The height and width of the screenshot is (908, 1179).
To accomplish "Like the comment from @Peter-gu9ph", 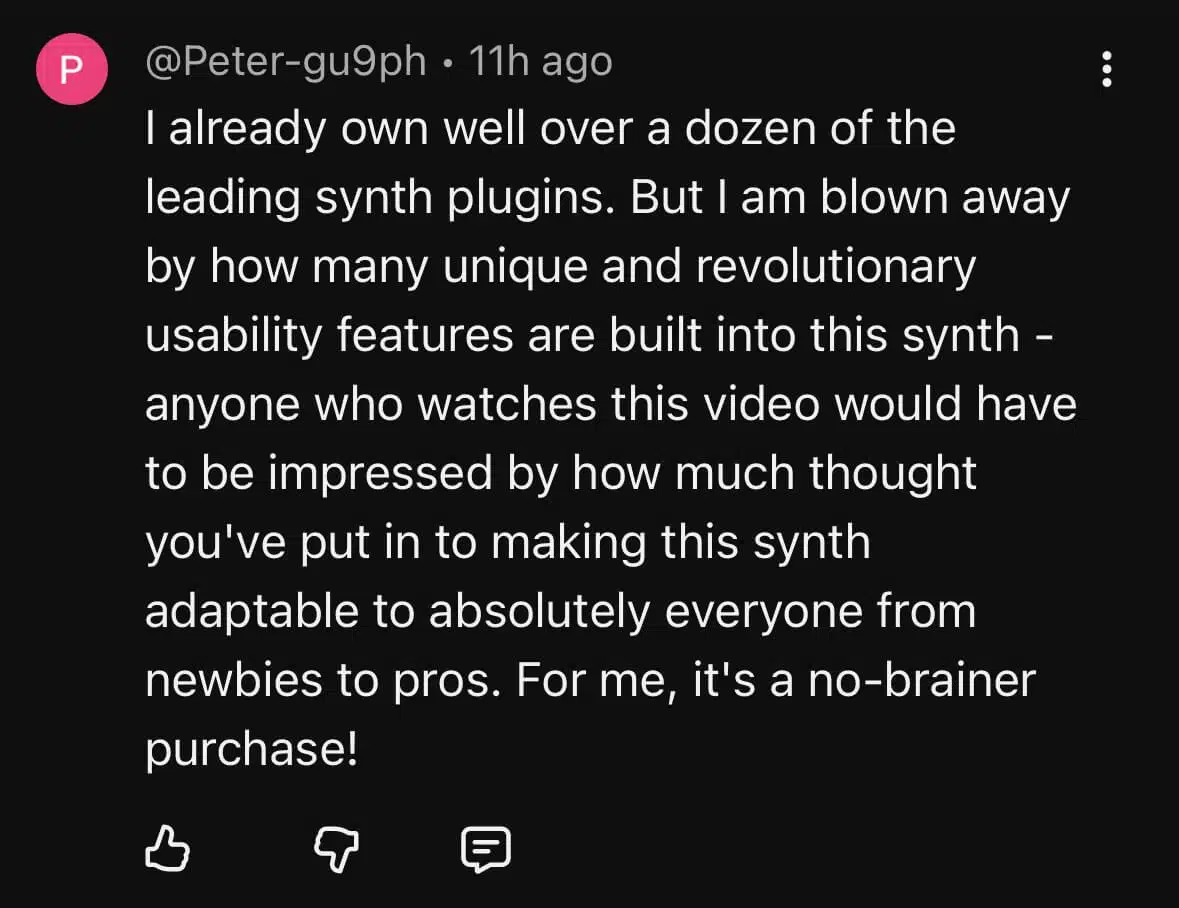I will [168, 848].
